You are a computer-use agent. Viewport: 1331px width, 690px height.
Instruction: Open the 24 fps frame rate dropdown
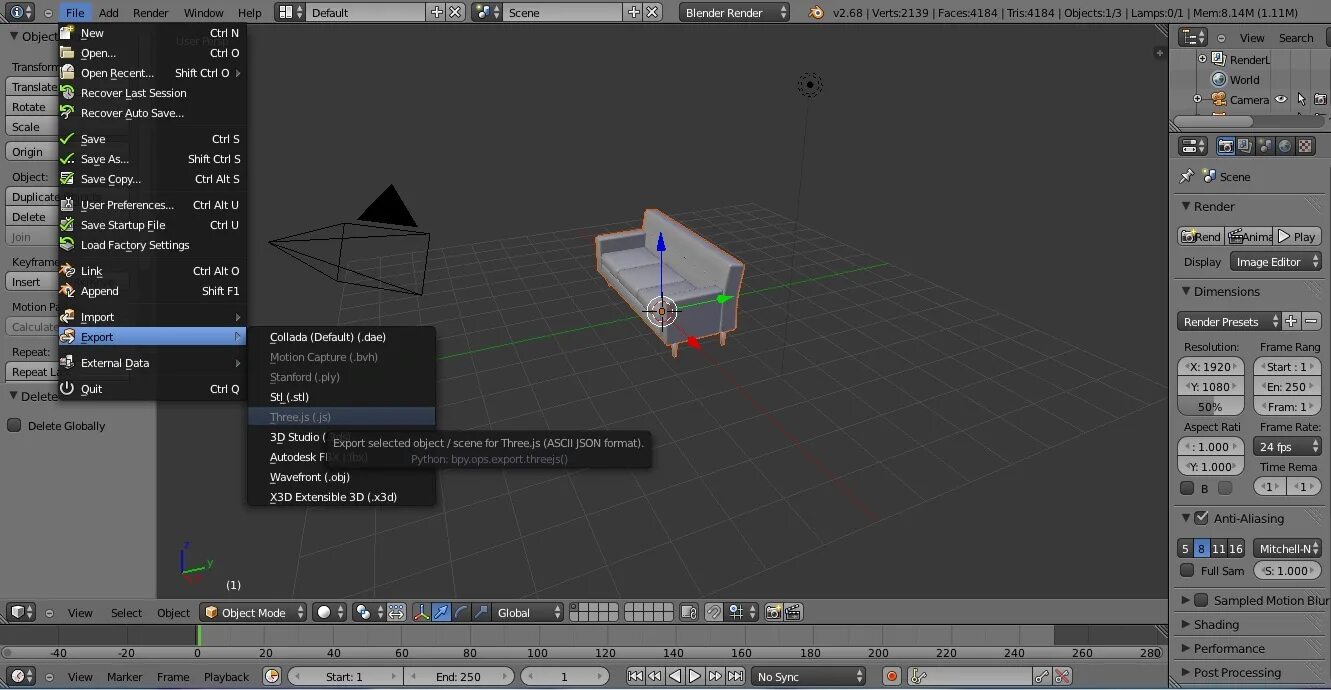click(x=1287, y=447)
